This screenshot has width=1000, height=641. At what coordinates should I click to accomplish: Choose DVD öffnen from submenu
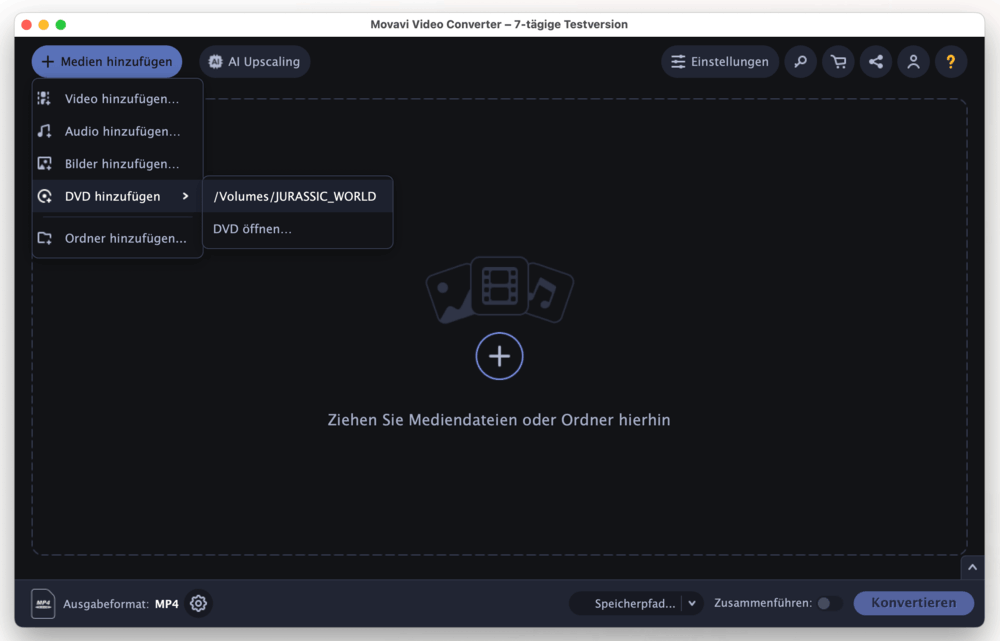[x=297, y=229]
